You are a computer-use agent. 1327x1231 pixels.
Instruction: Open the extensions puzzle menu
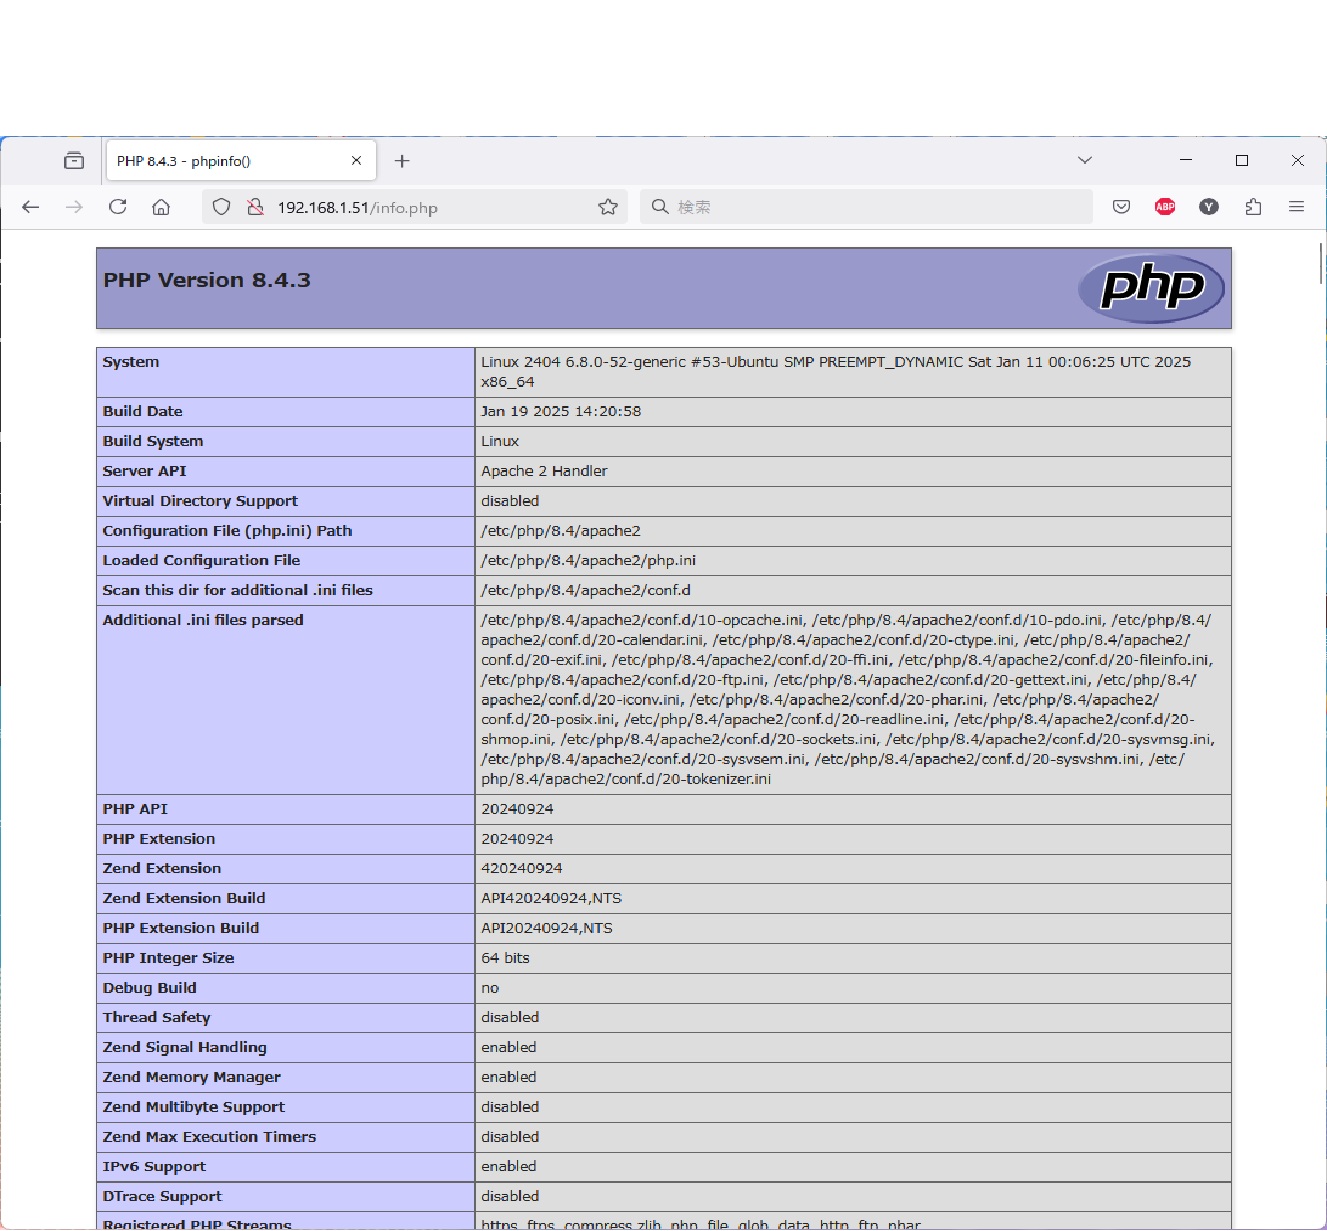click(1253, 207)
